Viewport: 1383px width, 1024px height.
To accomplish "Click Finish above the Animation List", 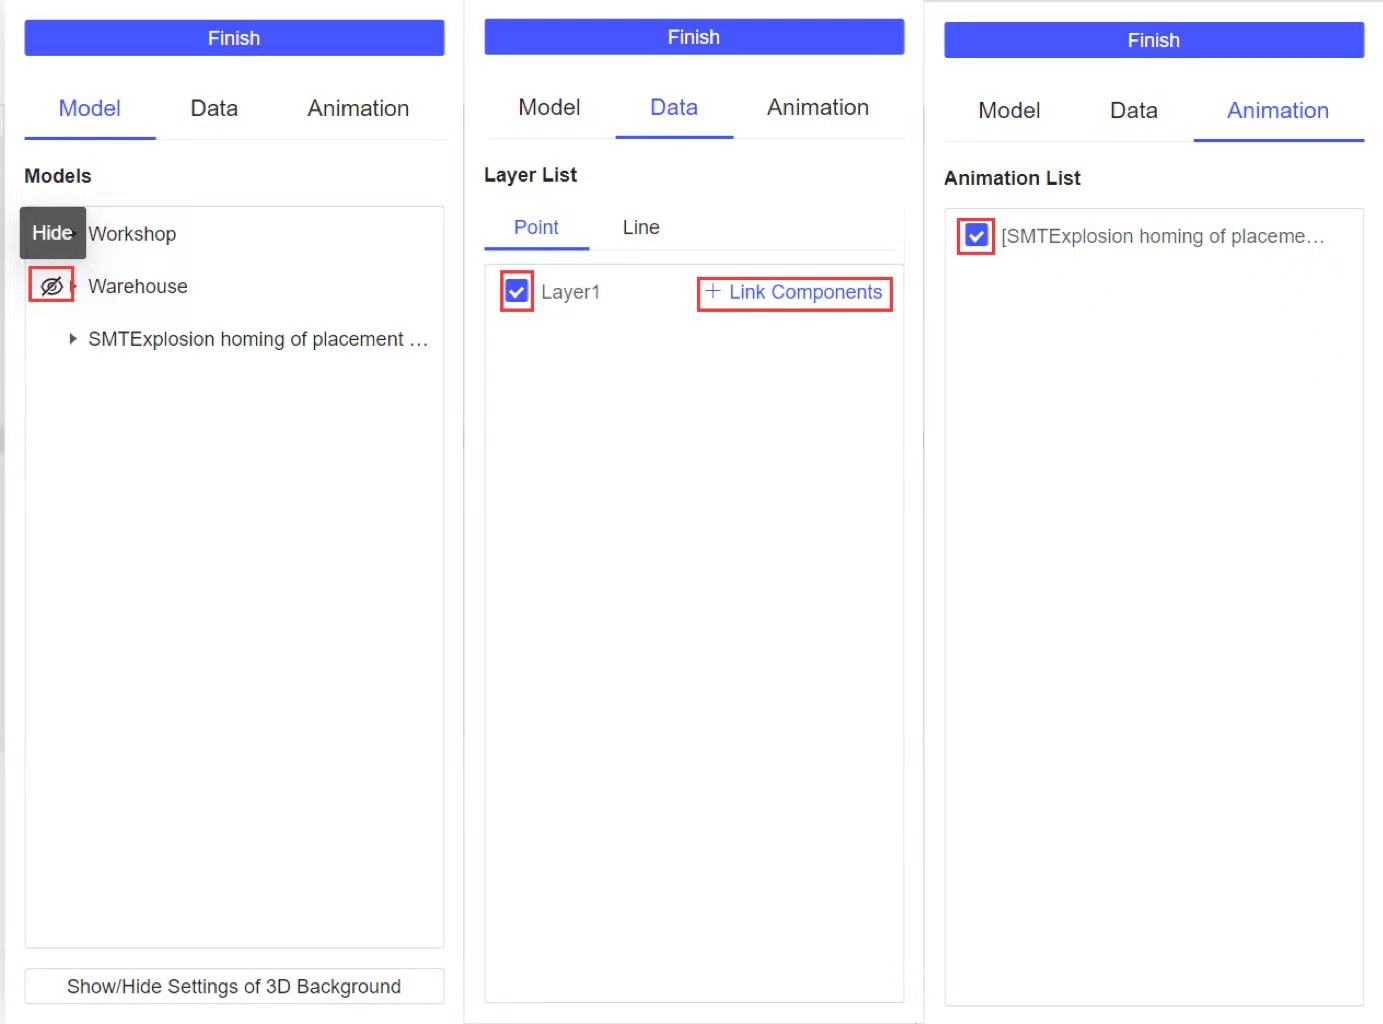I will tap(1154, 40).
